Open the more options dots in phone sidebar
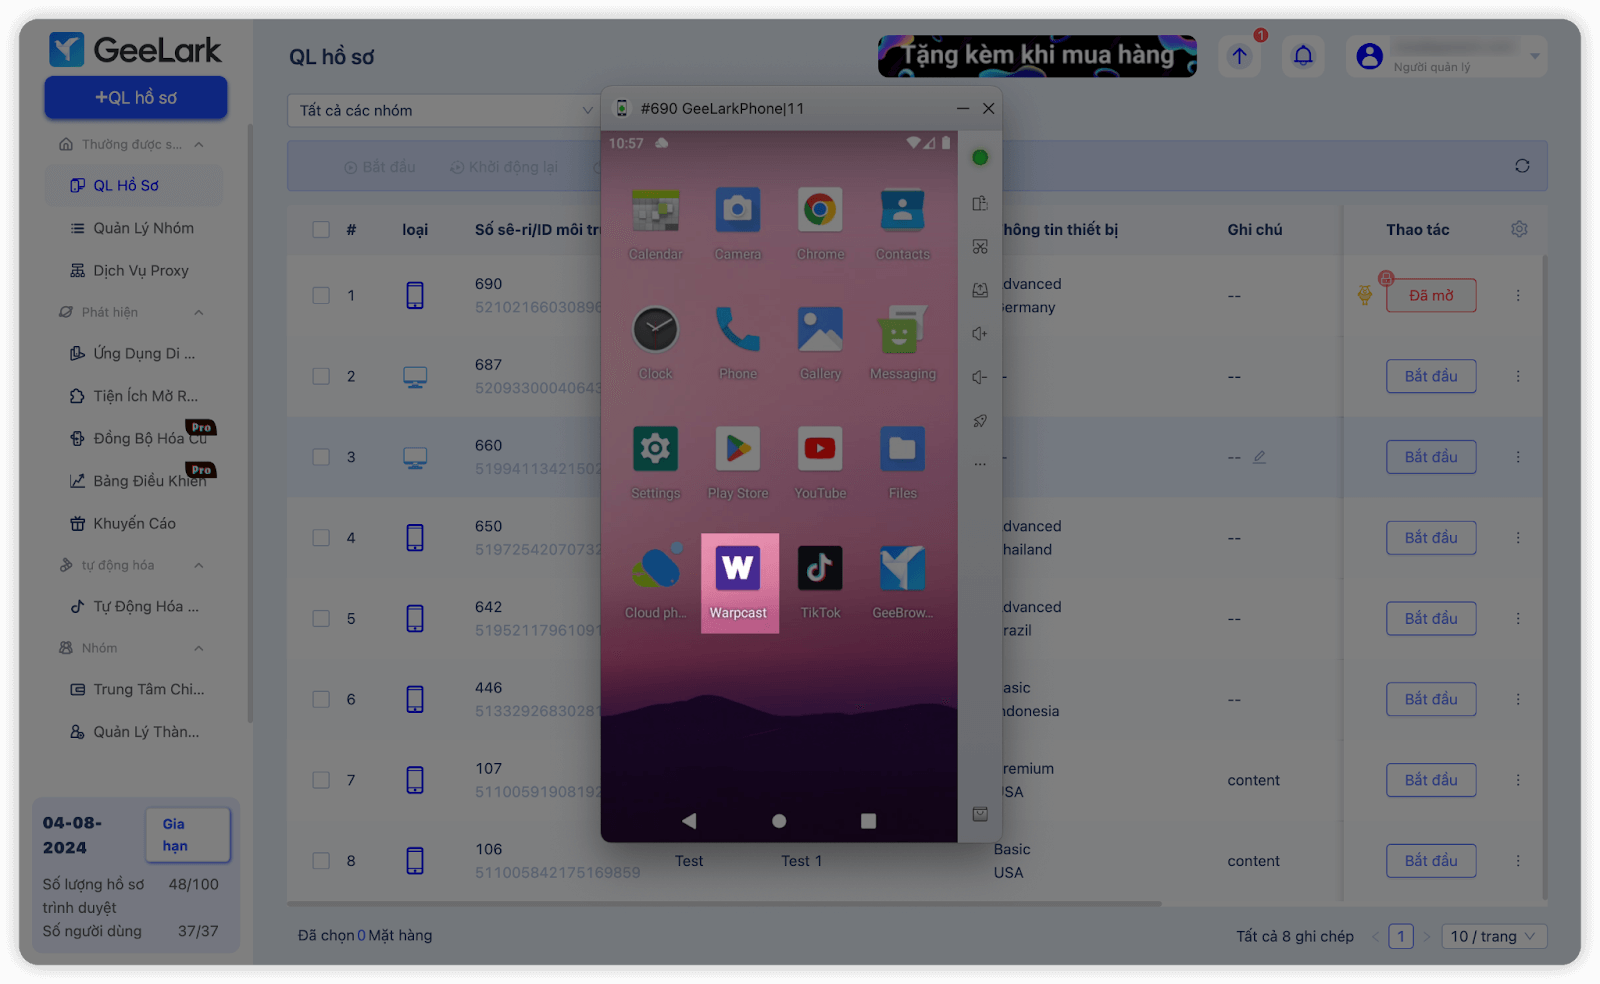This screenshot has width=1600, height=984. click(980, 464)
